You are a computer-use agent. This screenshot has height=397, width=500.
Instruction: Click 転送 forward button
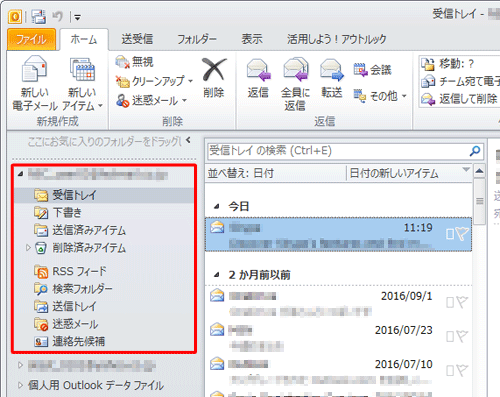pos(332,79)
